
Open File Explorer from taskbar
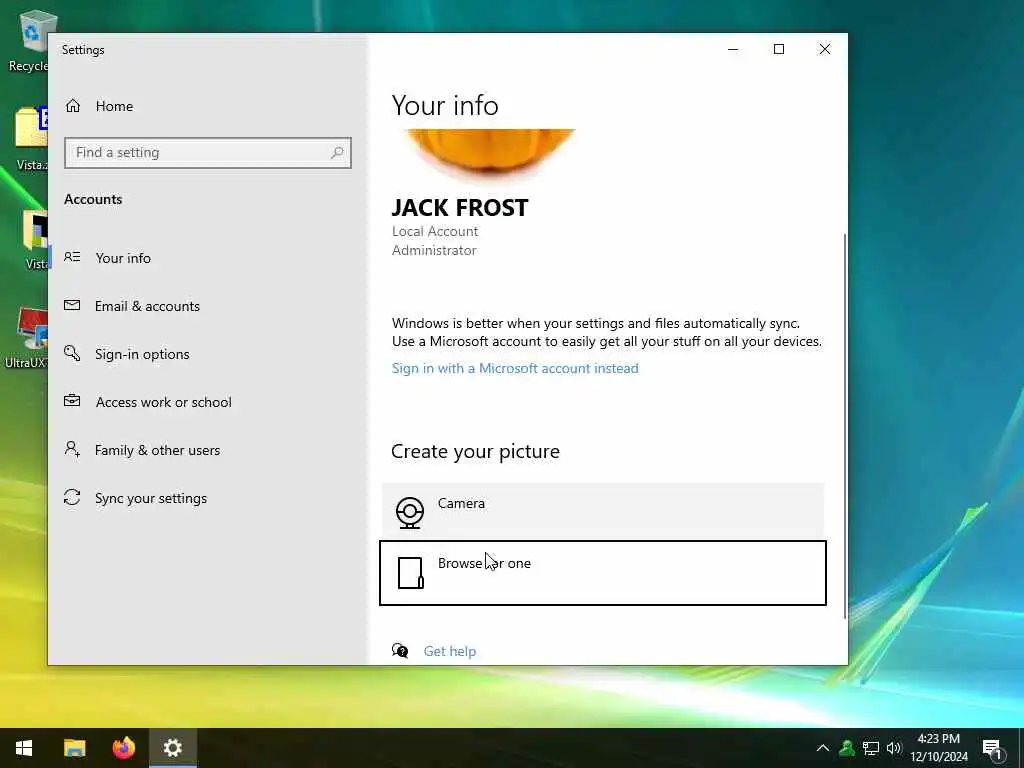[x=74, y=748]
